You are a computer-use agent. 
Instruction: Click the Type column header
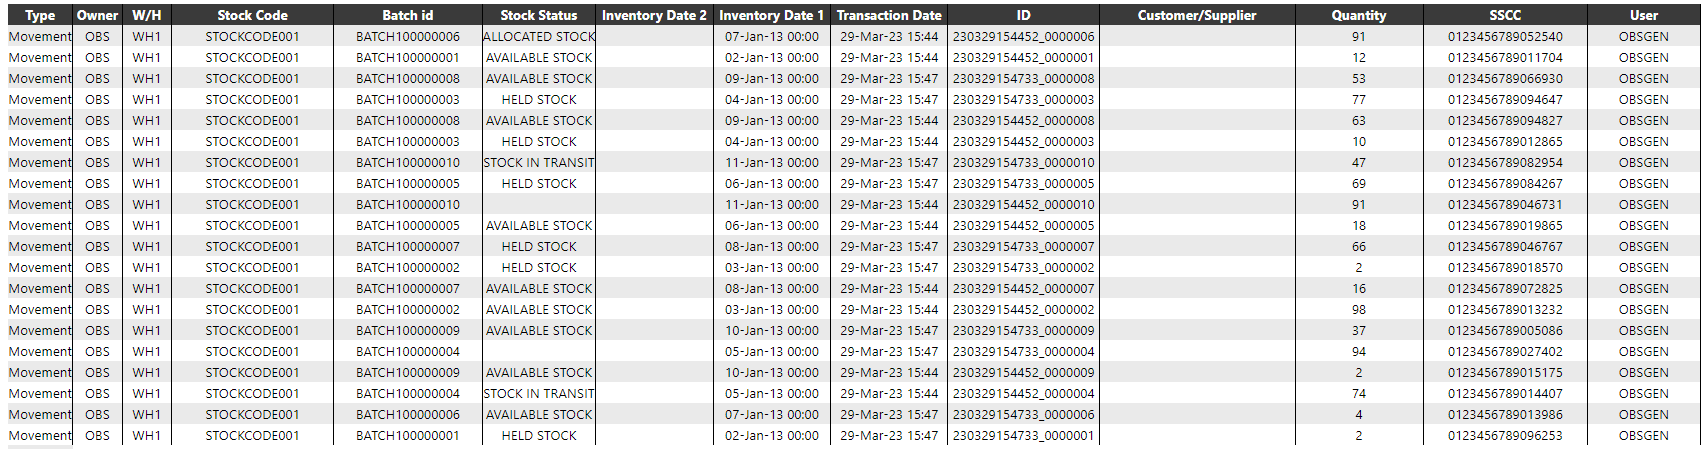pyautogui.click(x=40, y=15)
